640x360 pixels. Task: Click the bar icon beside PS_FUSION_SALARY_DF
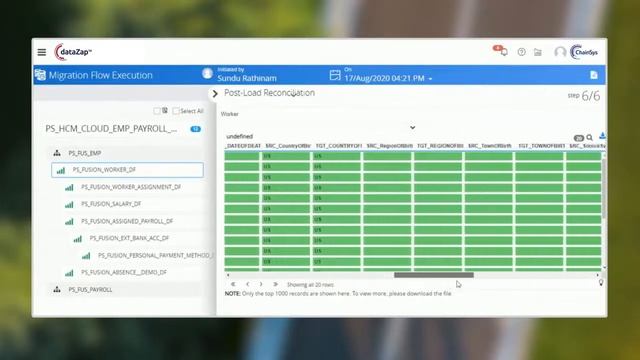pos(69,204)
